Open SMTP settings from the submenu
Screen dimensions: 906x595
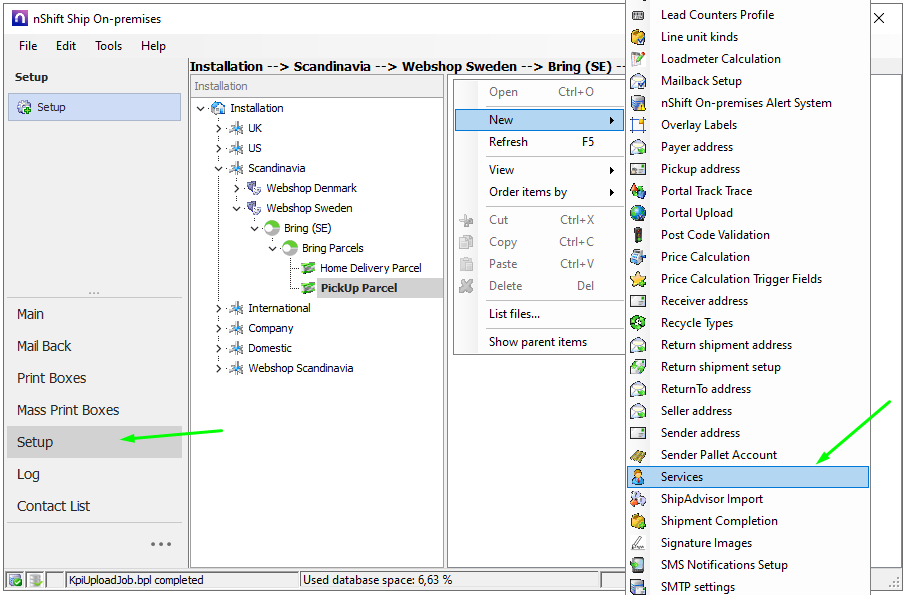[x=700, y=587]
